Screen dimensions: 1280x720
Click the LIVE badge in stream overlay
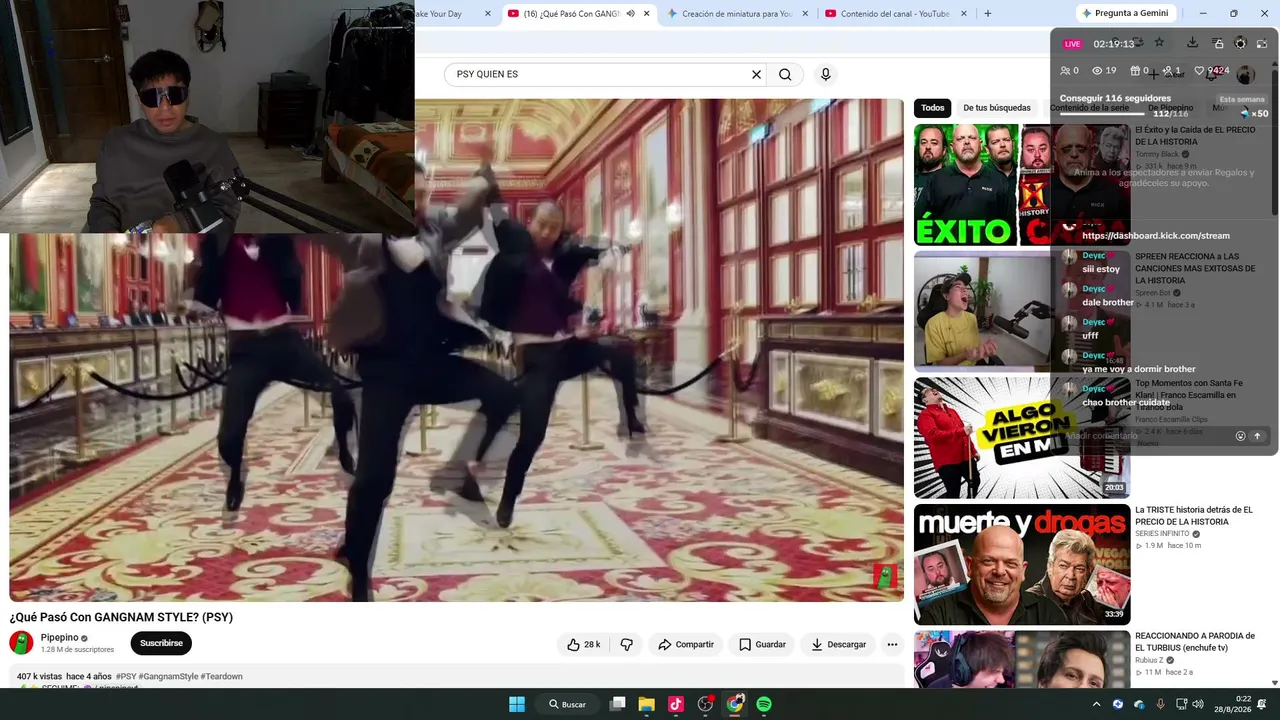pos(1072,44)
